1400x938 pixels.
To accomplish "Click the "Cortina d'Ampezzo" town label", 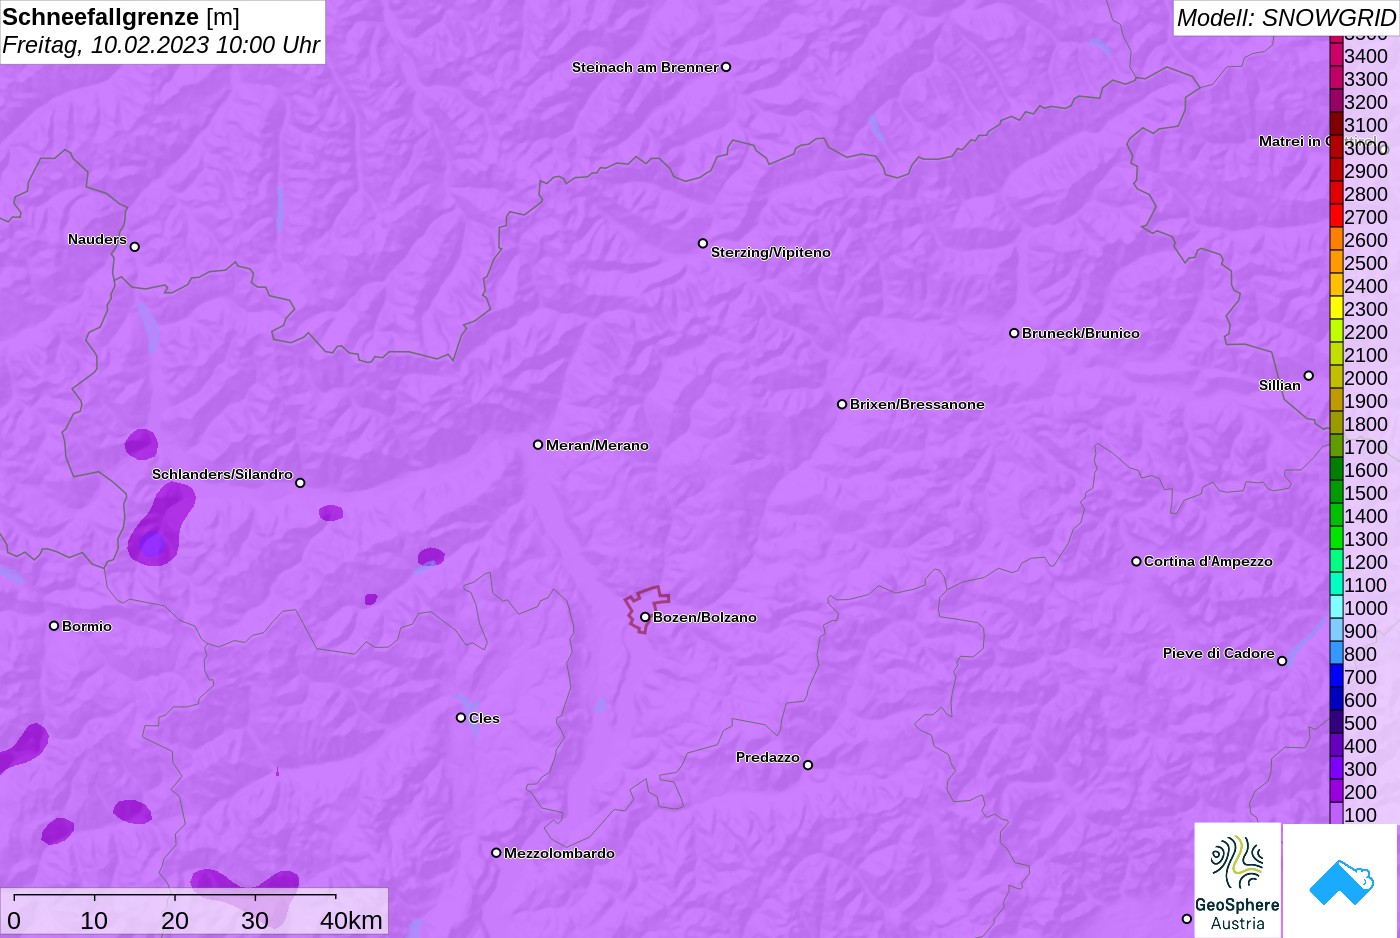I will 1208,561.
